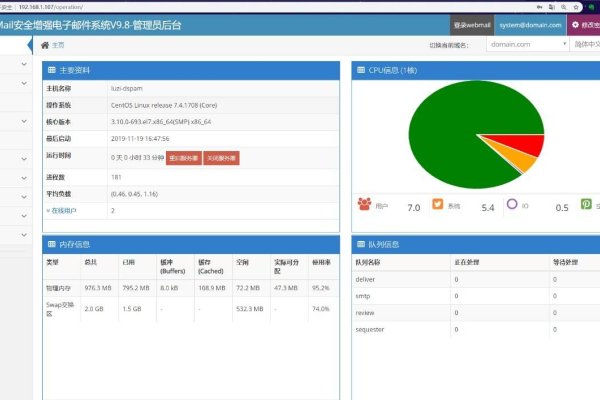
Task: Click the 队列名称 column header
Action: click(x=368, y=262)
